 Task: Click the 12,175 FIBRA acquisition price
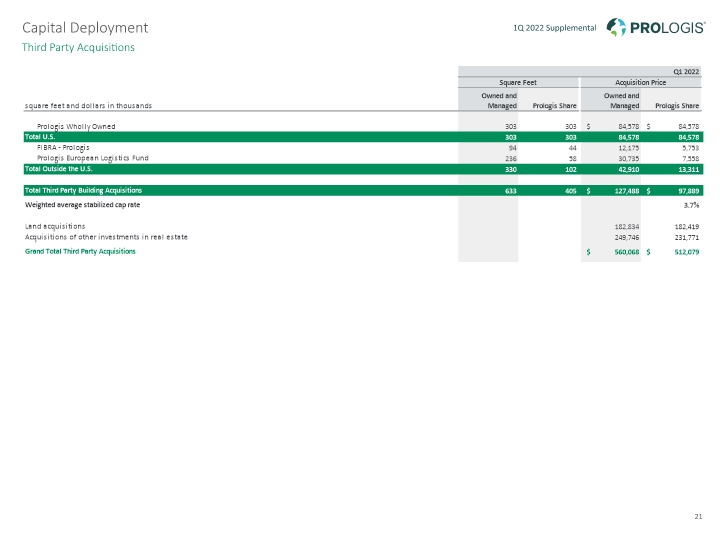629,148
